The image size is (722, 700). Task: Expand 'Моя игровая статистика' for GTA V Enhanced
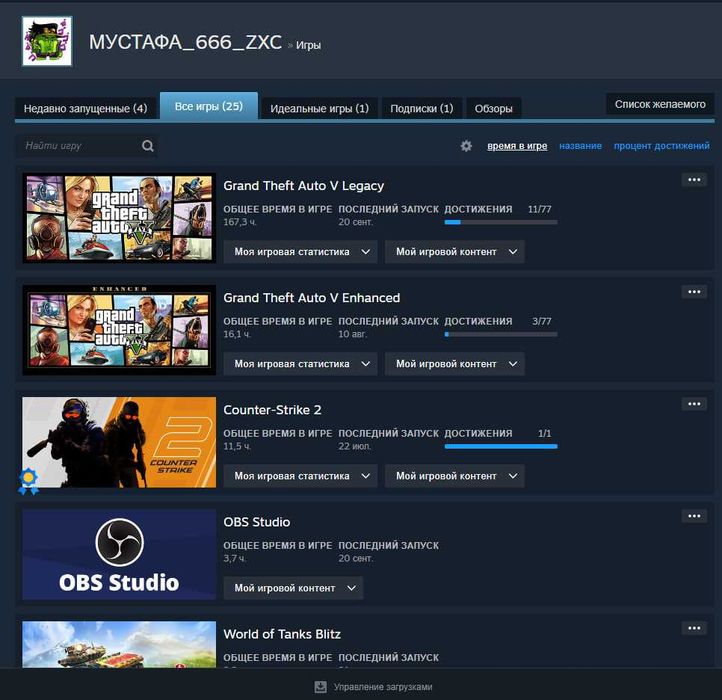(x=300, y=364)
